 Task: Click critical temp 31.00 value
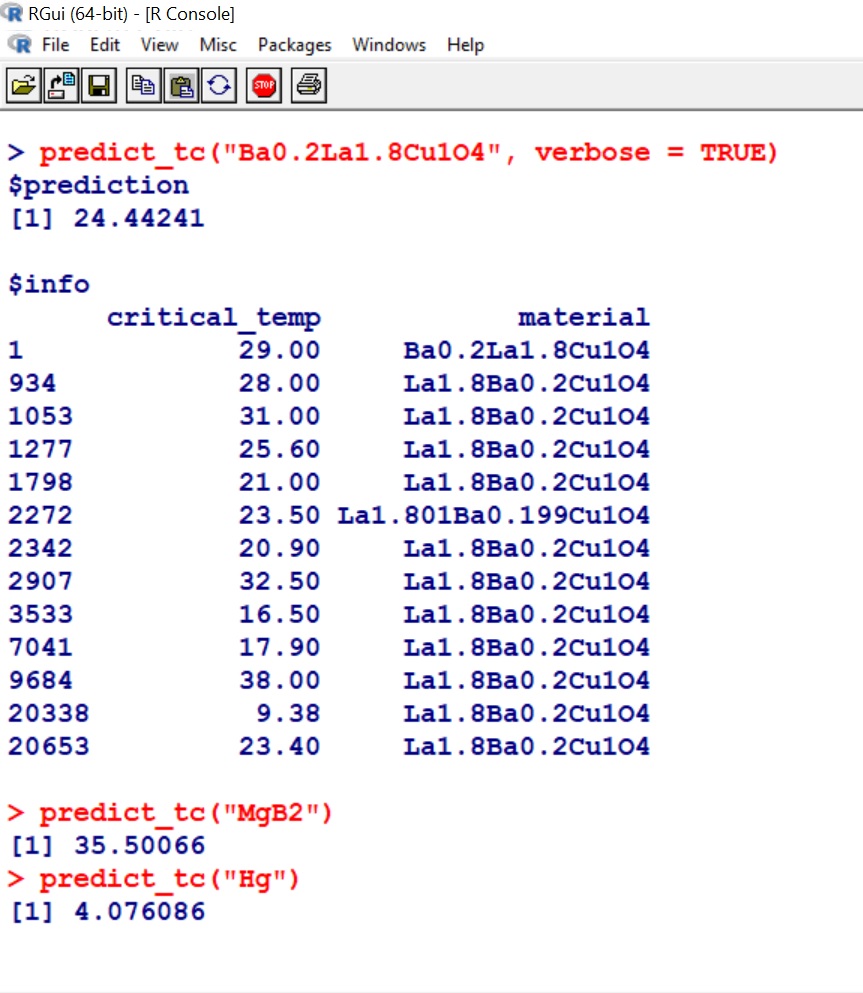click(x=279, y=416)
